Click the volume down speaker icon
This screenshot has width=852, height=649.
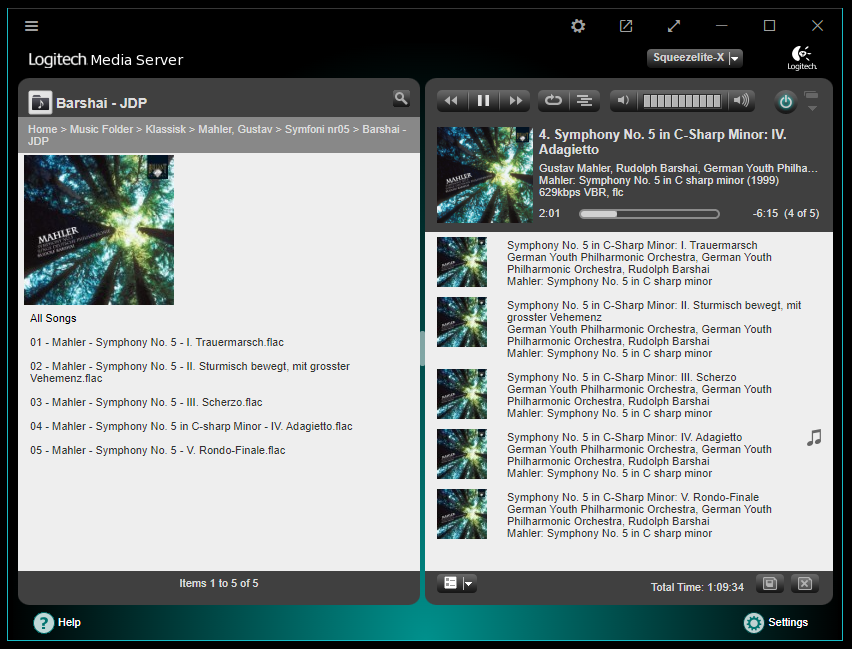[623, 101]
